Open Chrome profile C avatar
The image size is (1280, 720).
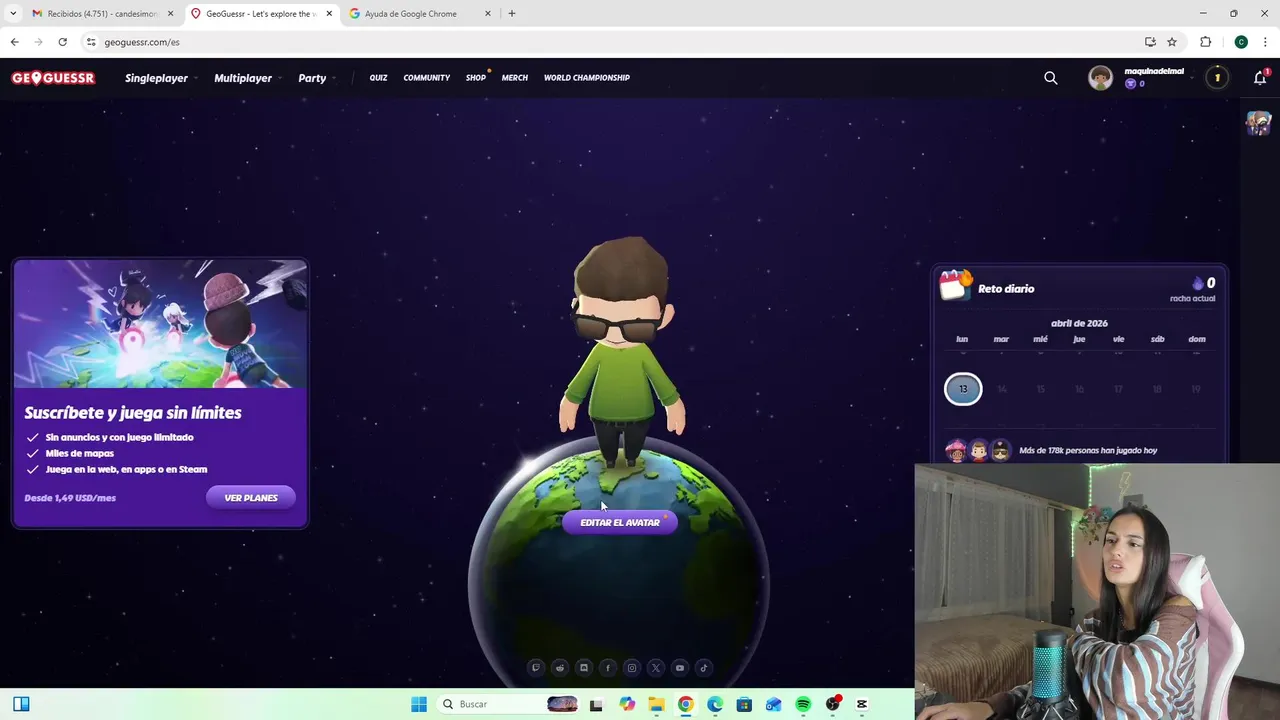pyautogui.click(x=1241, y=42)
